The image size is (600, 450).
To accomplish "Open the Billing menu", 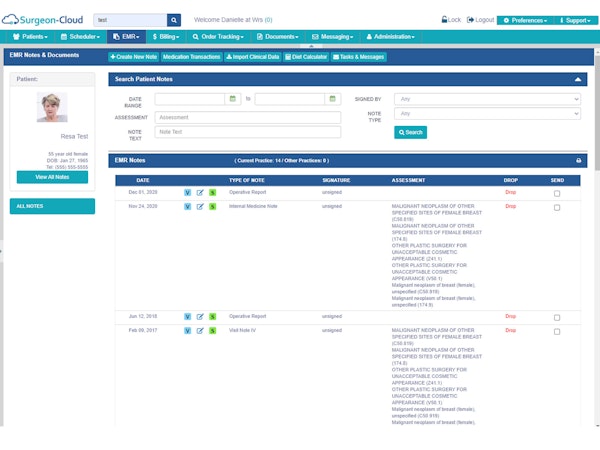I will [166, 37].
